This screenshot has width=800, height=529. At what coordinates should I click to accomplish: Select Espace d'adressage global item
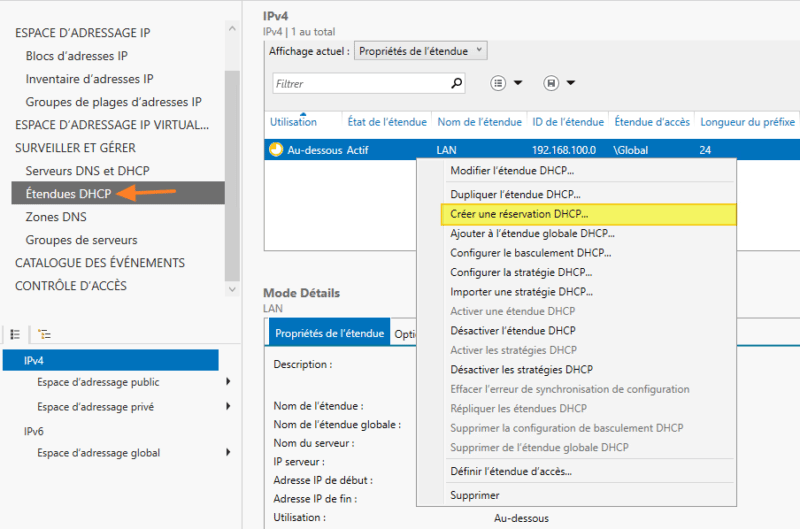[x=98, y=452]
